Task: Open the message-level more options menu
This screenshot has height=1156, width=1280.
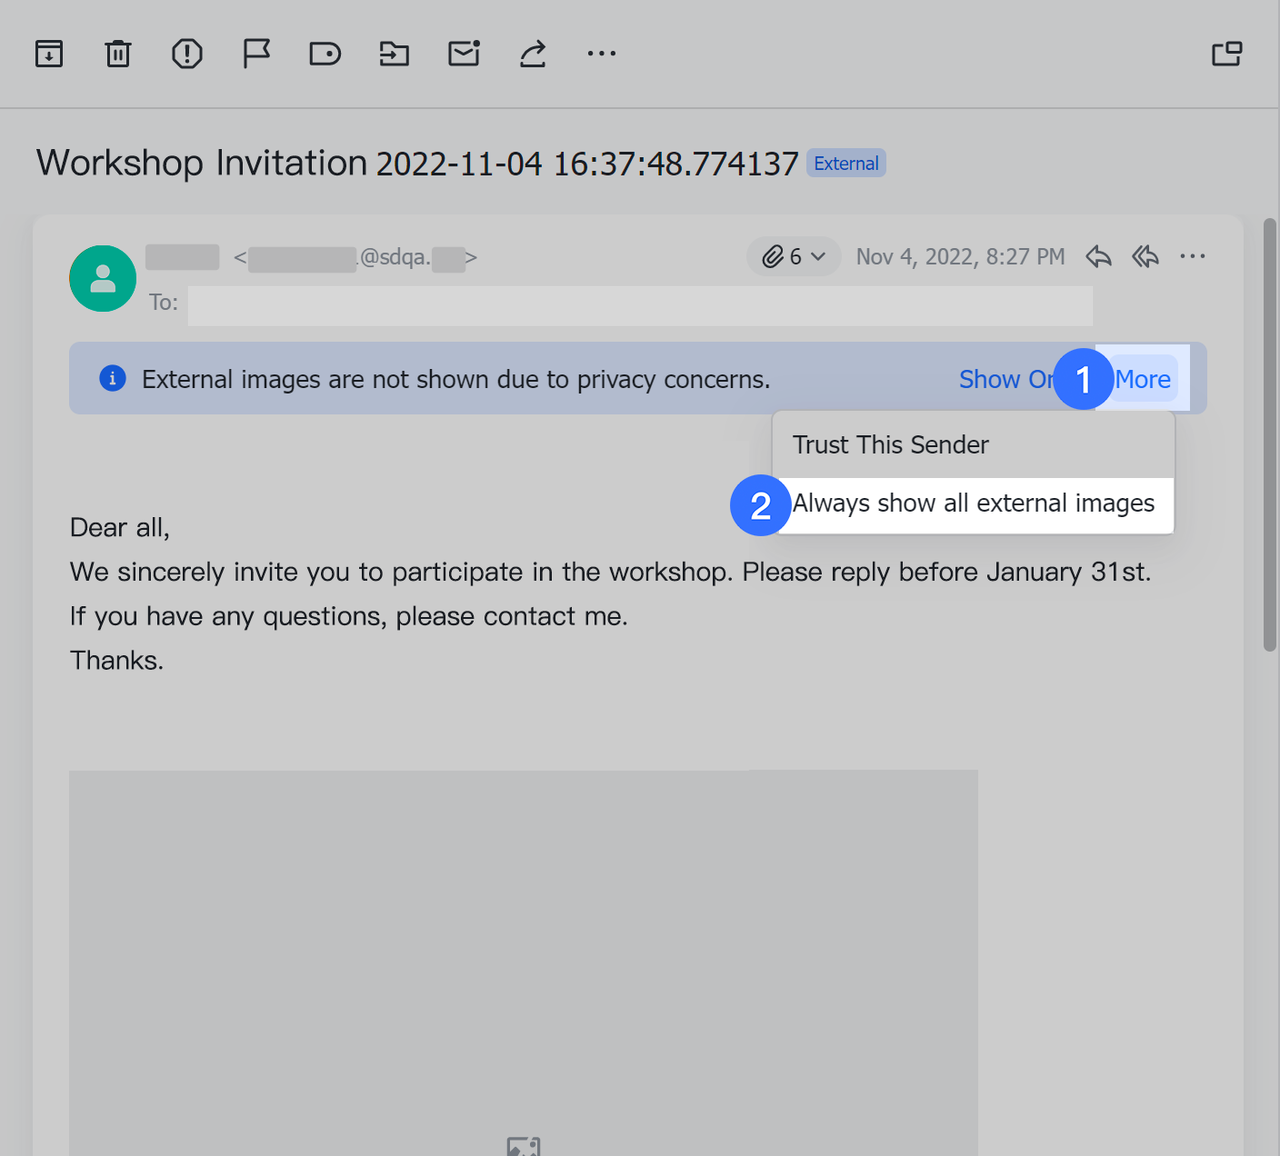Action: click(1192, 257)
